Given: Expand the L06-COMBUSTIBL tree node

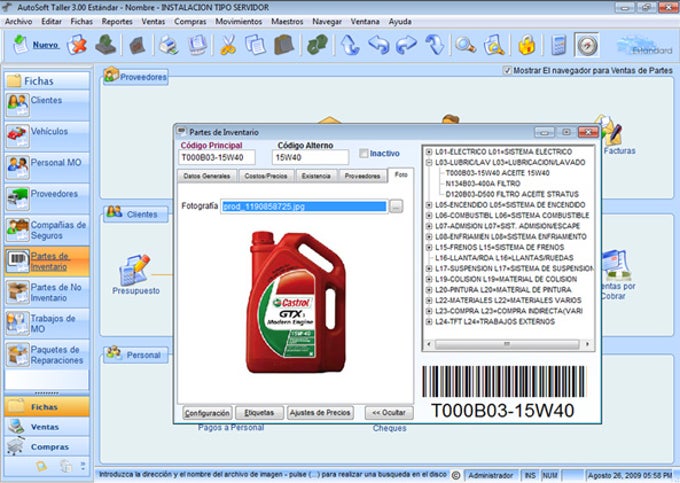Looking at the screenshot, I should [x=429, y=215].
